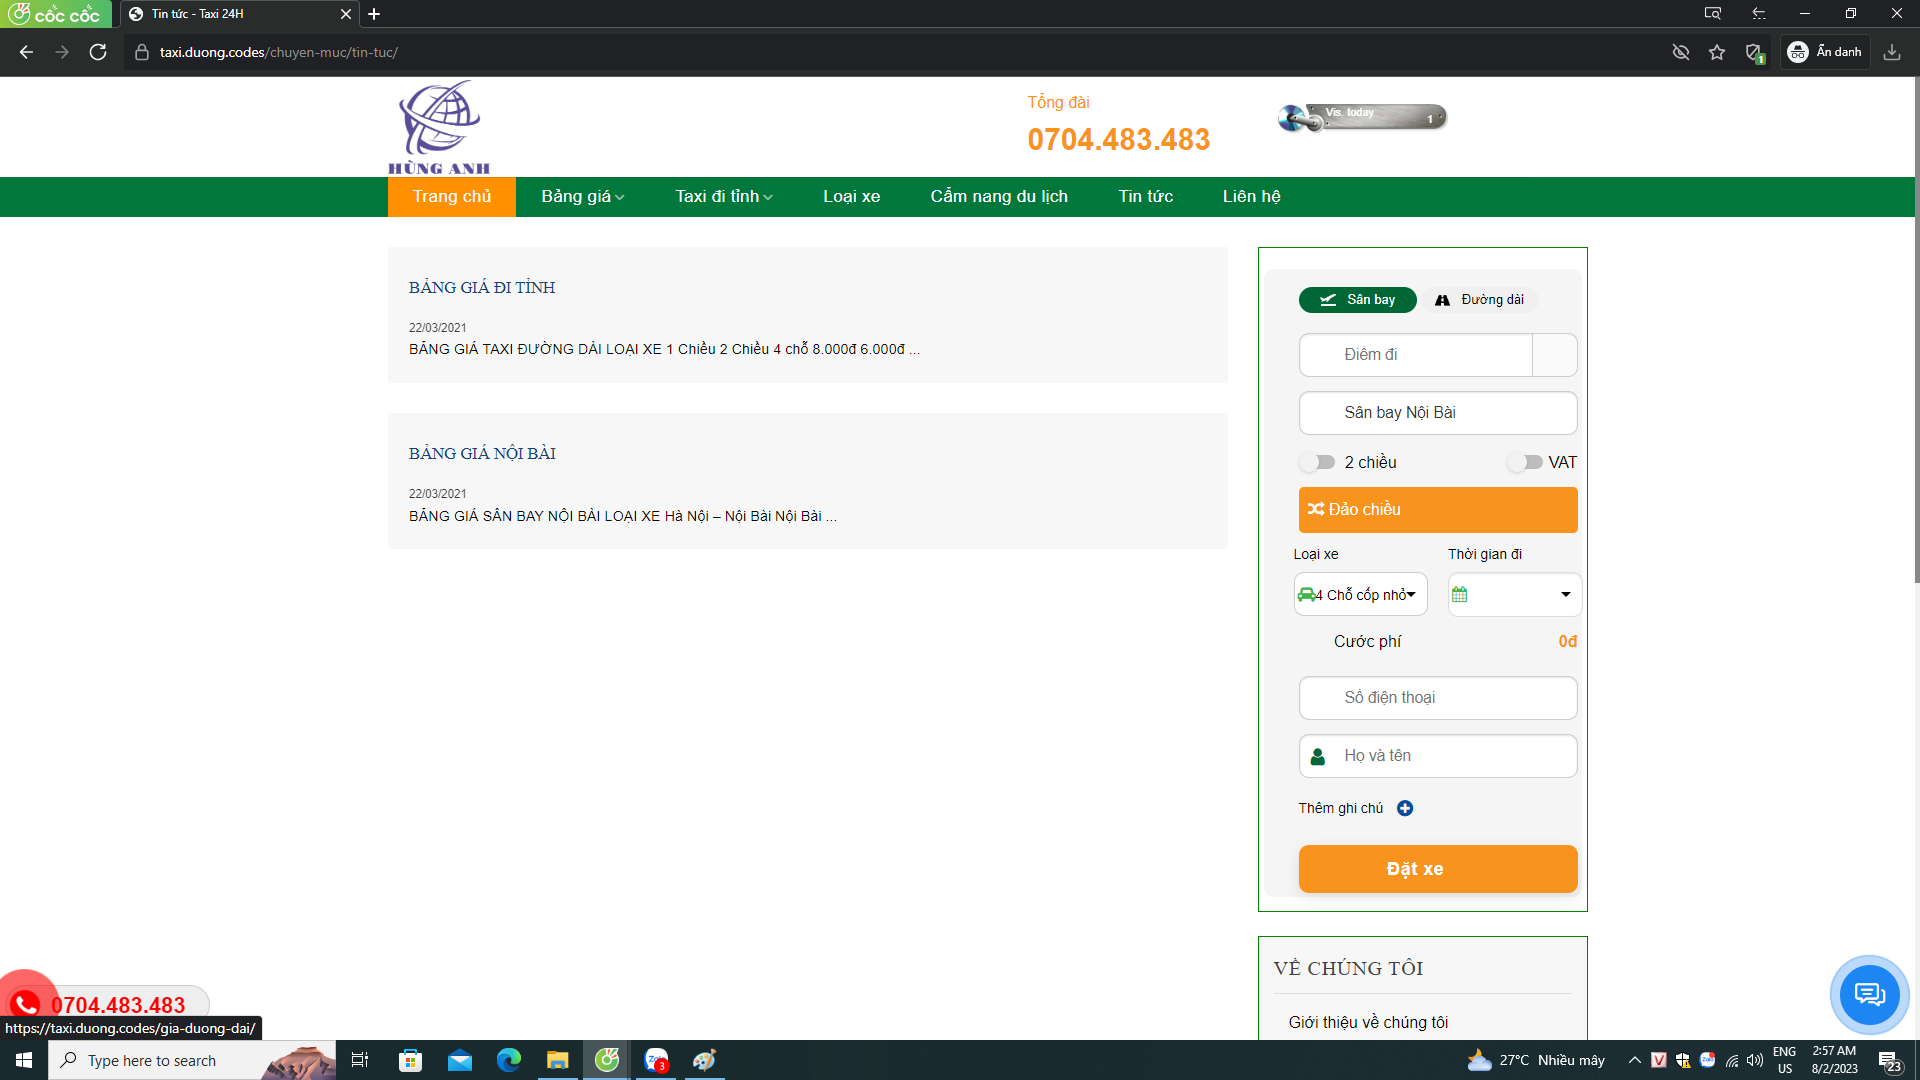Click calendar icon in Thời gian đi

tap(1460, 595)
